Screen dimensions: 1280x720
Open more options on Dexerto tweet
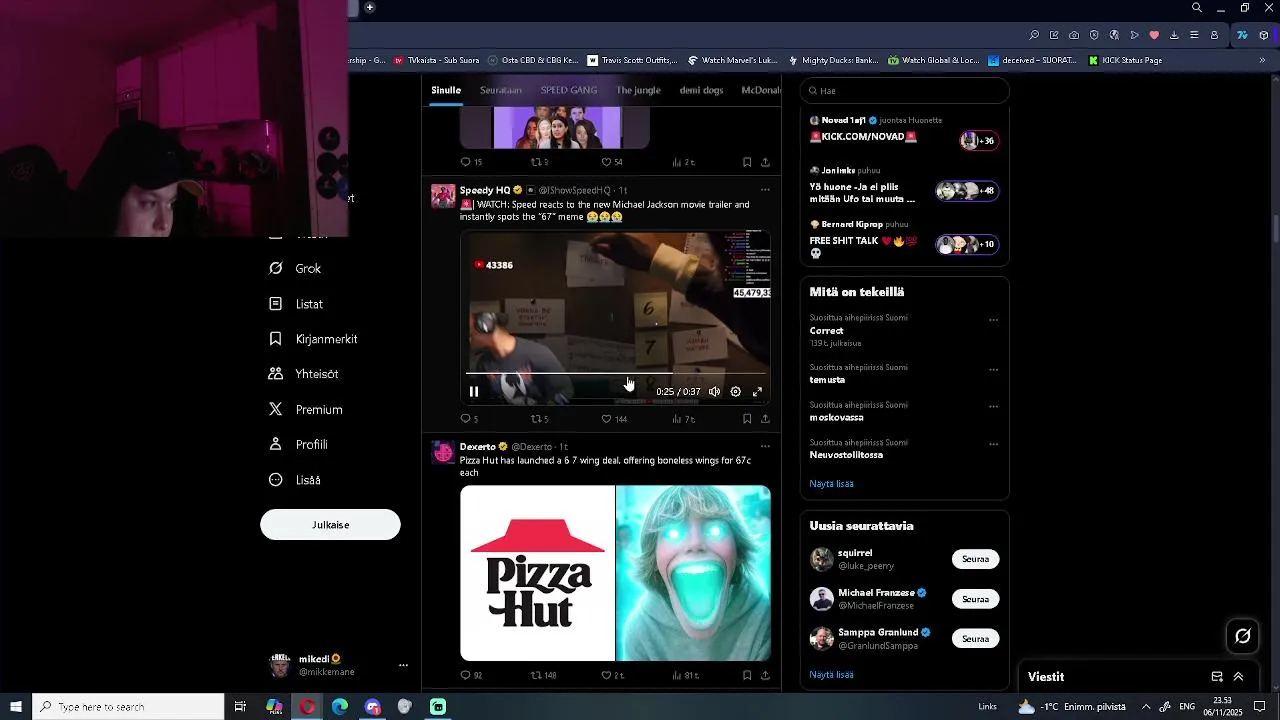click(x=765, y=446)
